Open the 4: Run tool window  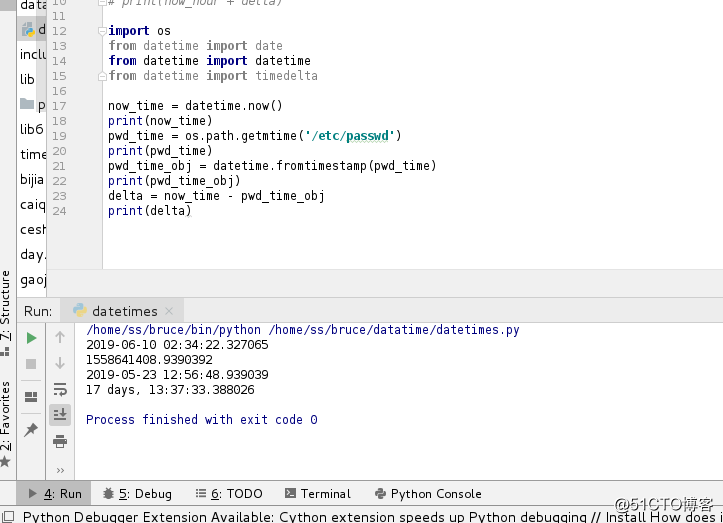click(54, 494)
